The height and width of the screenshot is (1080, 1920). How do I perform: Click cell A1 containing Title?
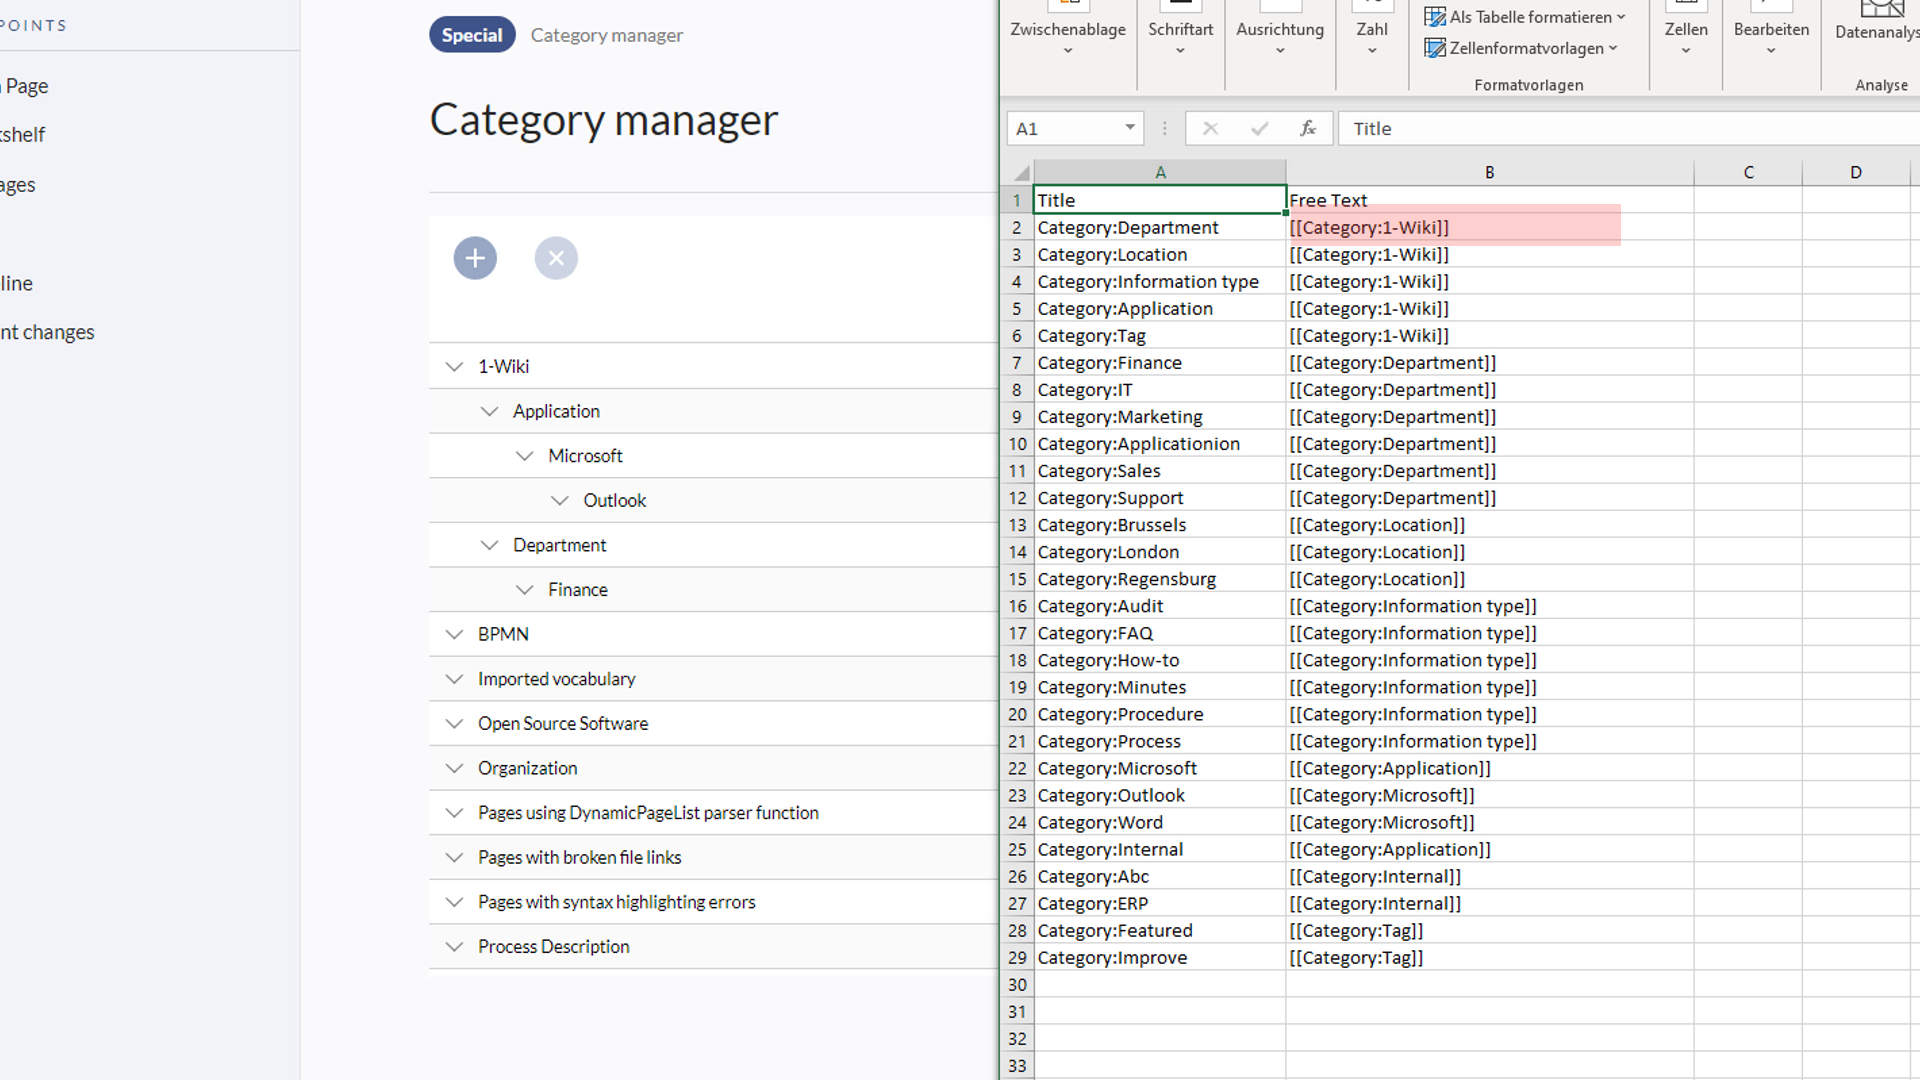pyautogui.click(x=1160, y=200)
